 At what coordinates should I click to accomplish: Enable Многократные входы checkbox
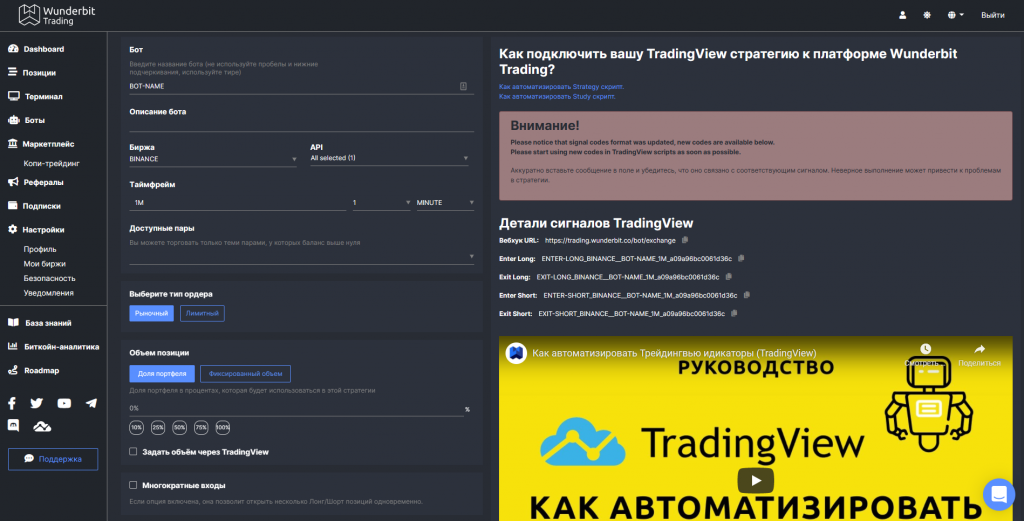pyautogui.click(x=133, y=485)
